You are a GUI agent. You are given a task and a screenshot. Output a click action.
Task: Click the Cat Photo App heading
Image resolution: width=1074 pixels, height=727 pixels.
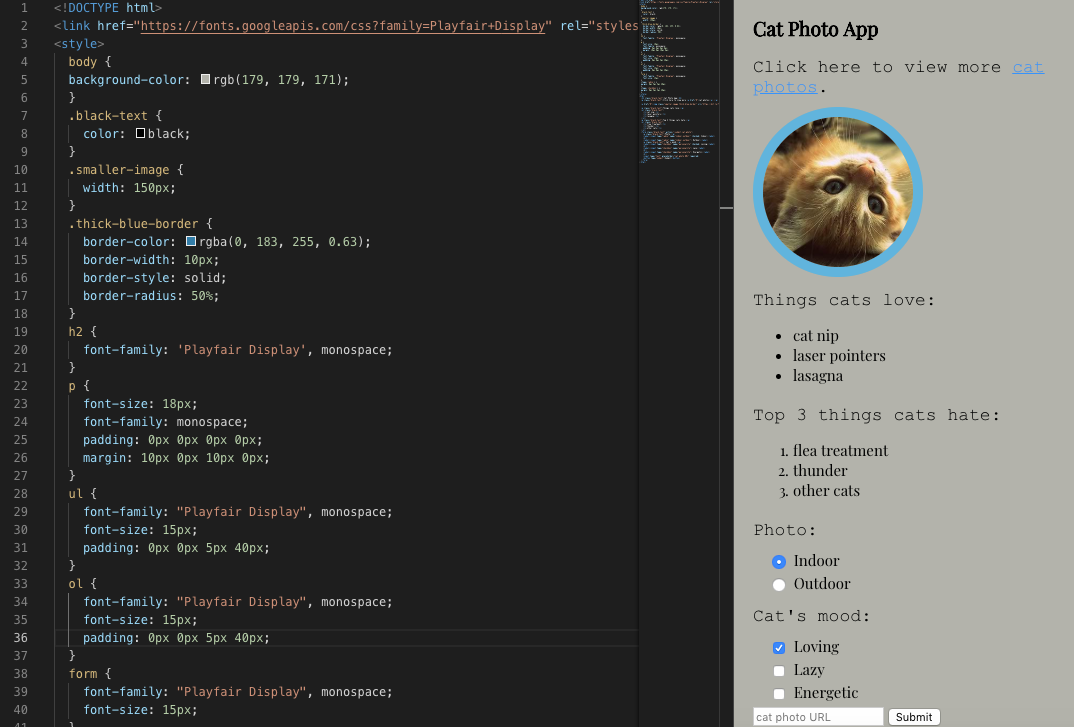click(815, 30)
